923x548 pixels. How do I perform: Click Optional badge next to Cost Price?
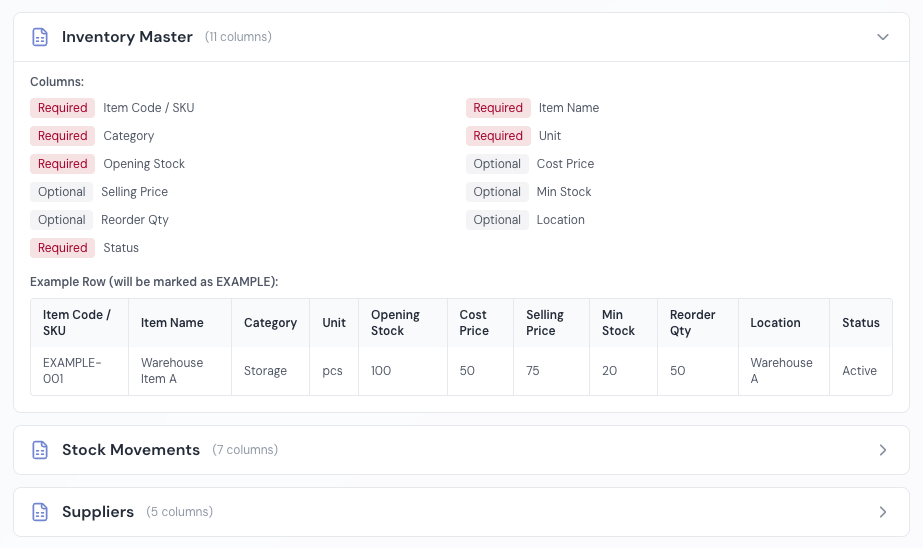pyautogui.click(x=497, y=164)
